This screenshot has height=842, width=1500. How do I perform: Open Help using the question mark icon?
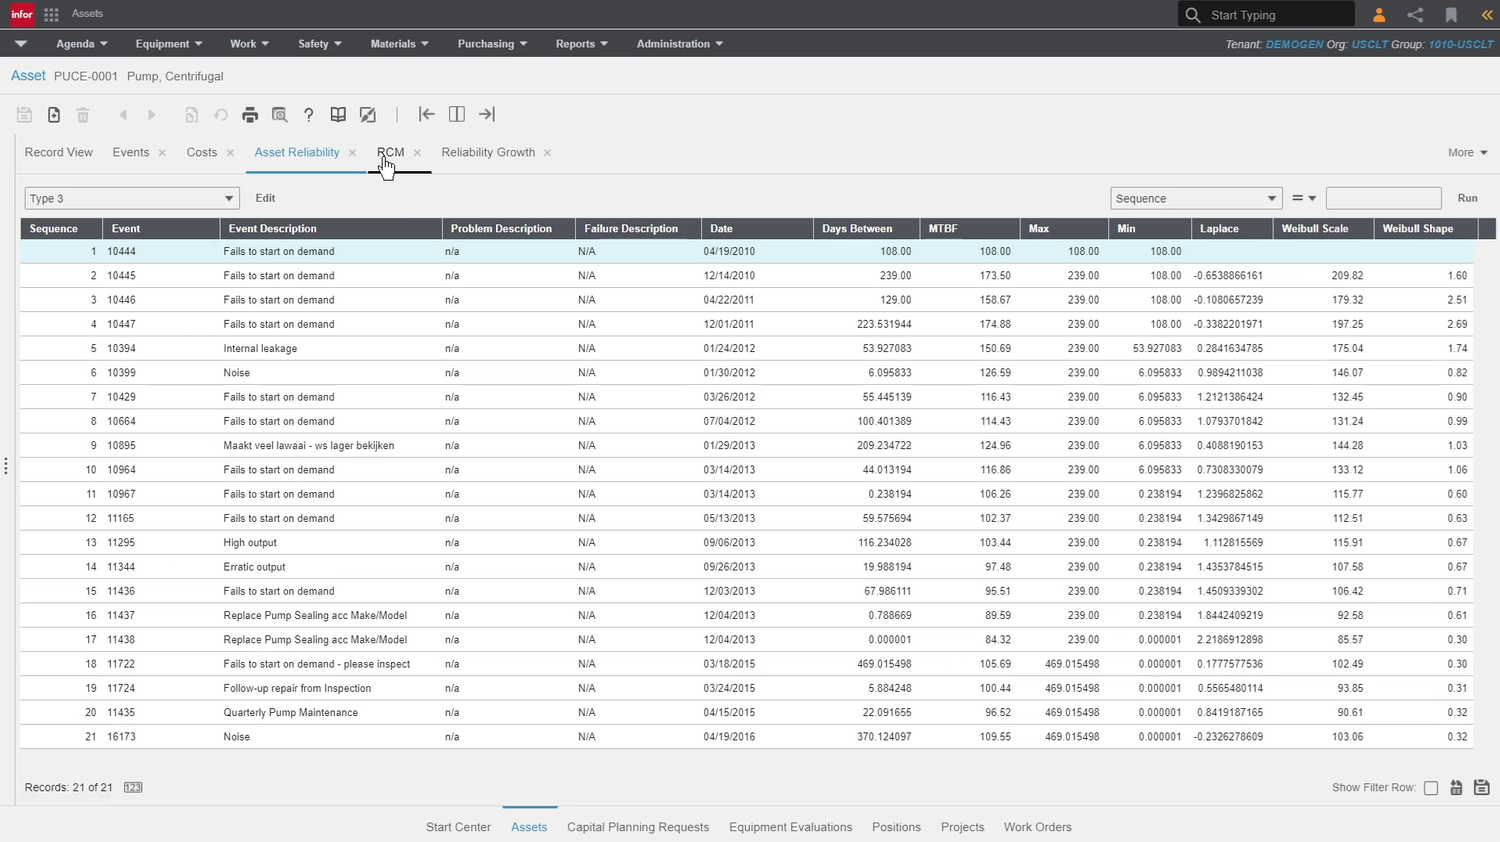[x=309, y=114]
